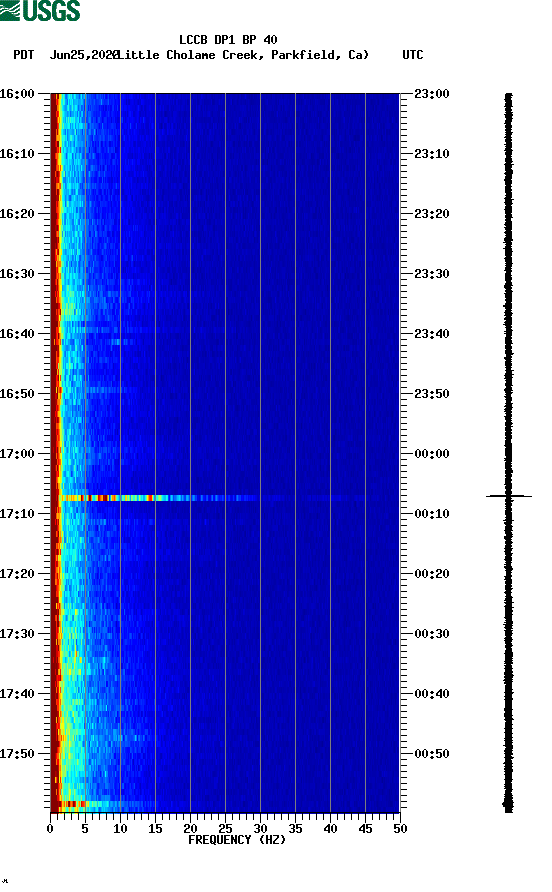552x892 pixels.
Task: Click the '23:40' UTC time label
Action: coord(432,333)
